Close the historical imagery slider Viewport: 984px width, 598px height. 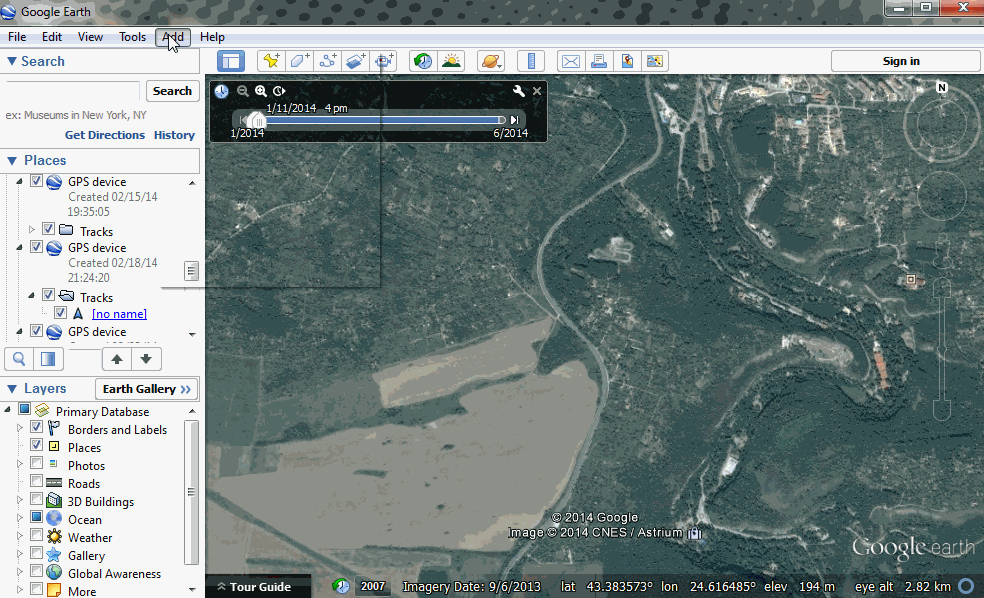[x=537, y=91]
